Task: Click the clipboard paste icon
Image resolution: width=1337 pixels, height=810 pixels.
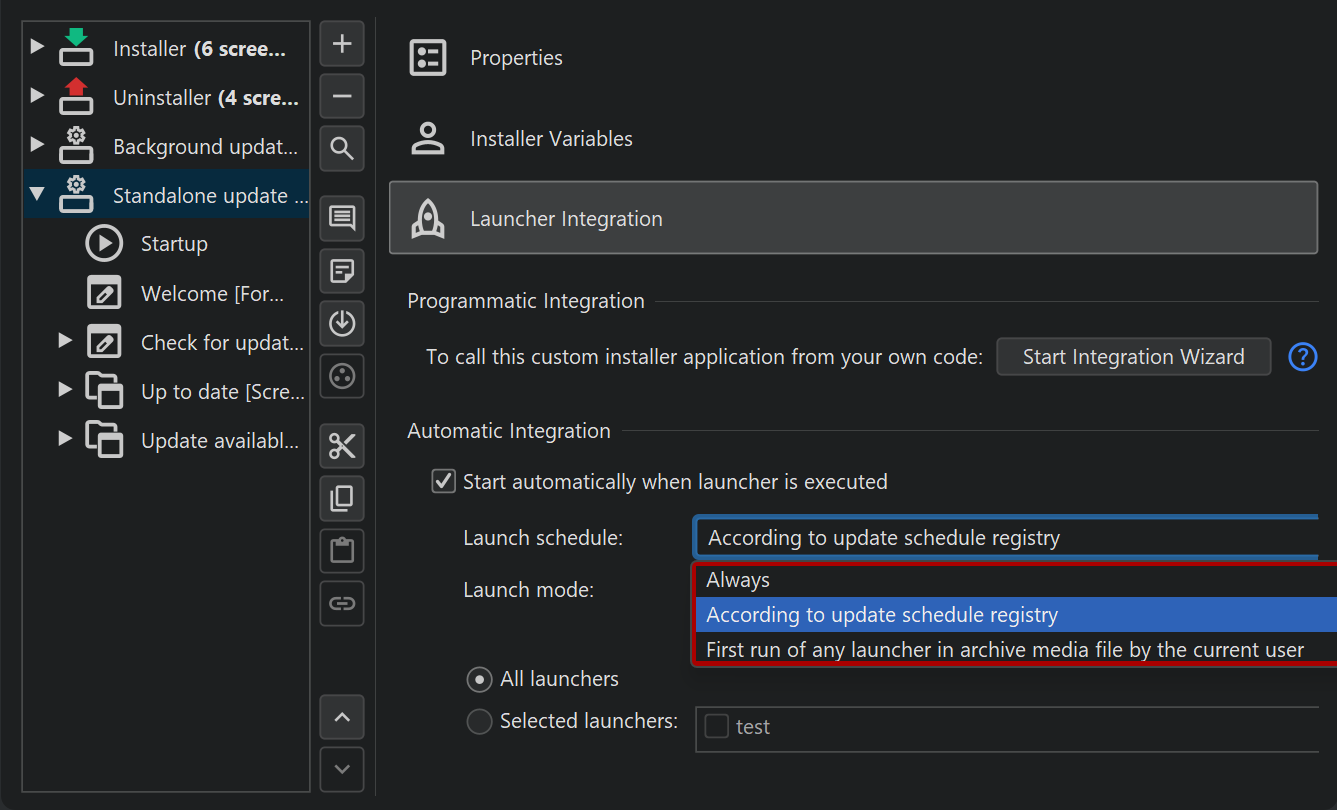Action: 342,551
